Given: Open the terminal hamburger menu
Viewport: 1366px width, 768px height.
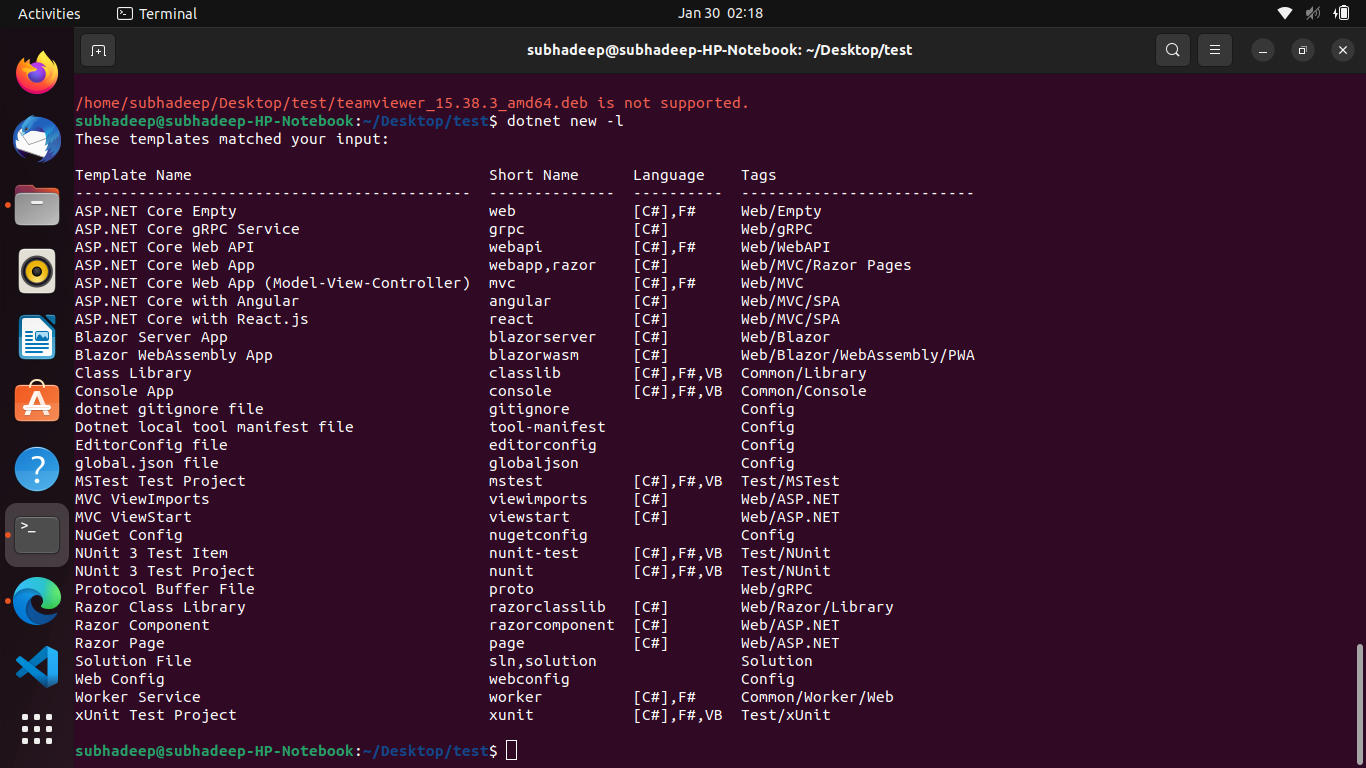Looking at the screenshot, I should pyautogui.click(x=1215, y=50).
